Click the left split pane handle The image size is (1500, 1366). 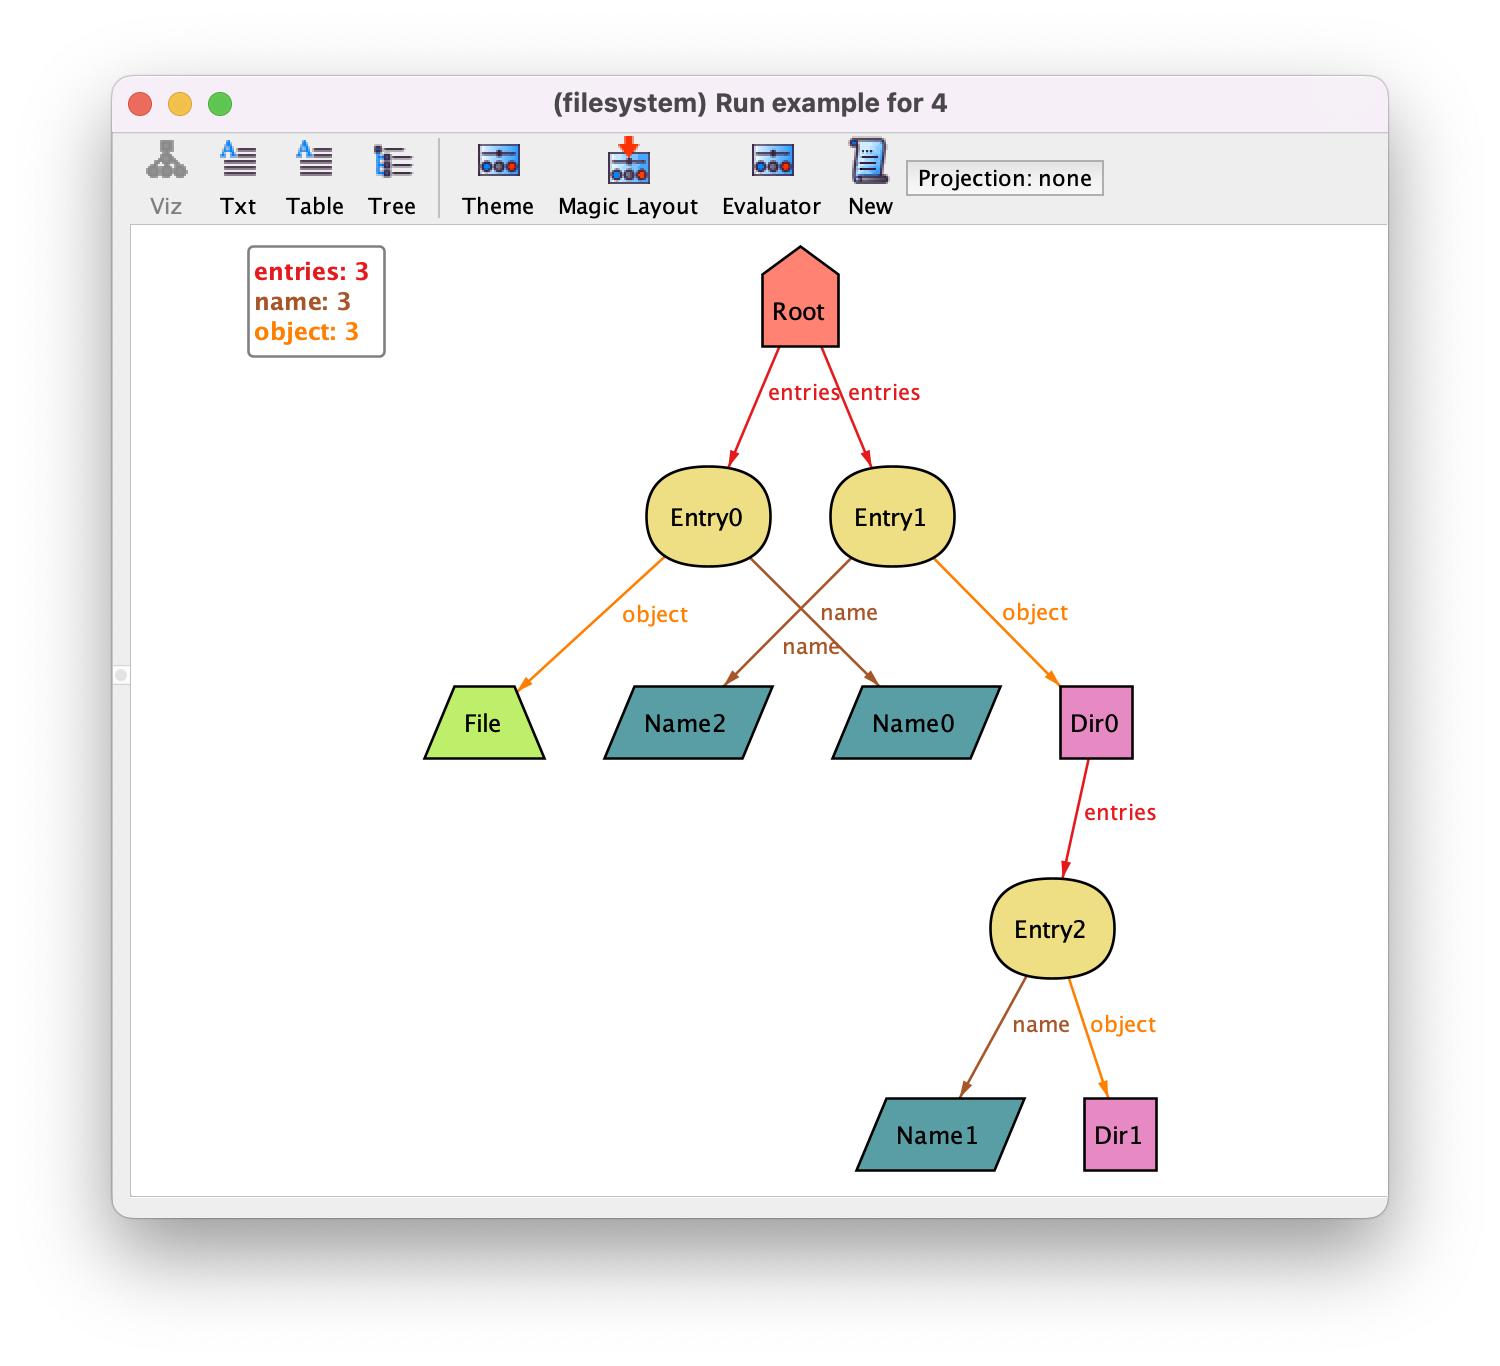click(121, 675)
